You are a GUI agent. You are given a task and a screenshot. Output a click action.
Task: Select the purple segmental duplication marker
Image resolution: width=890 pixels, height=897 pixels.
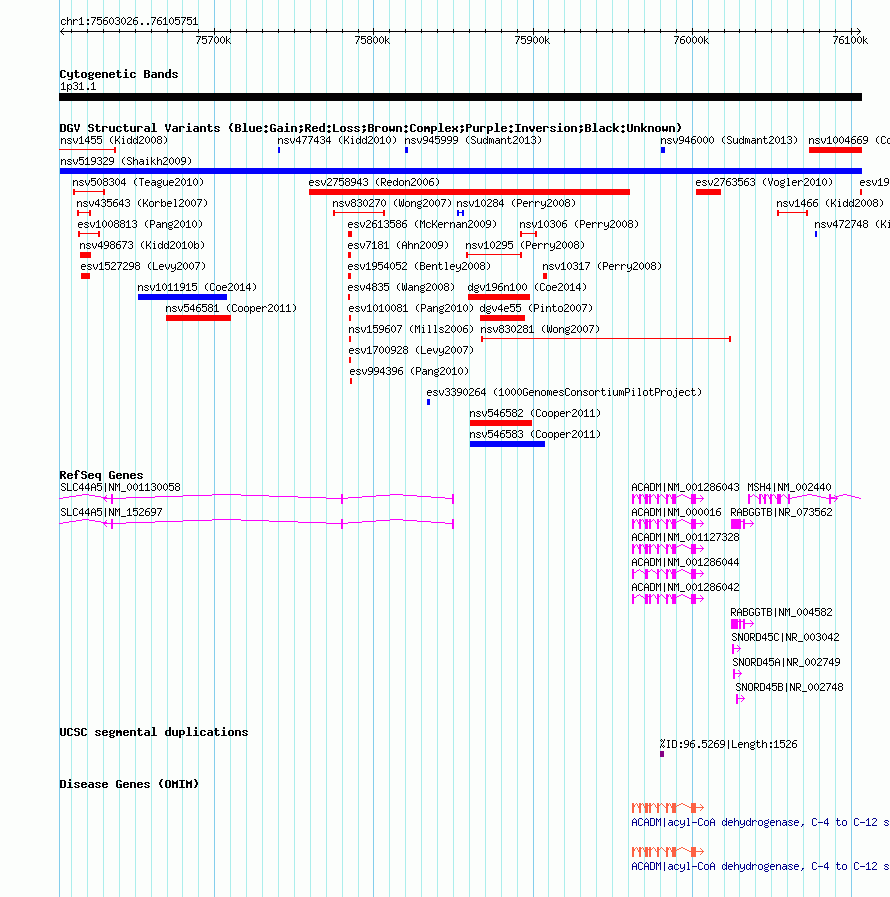pyautogui.click(x=662, y=754)
